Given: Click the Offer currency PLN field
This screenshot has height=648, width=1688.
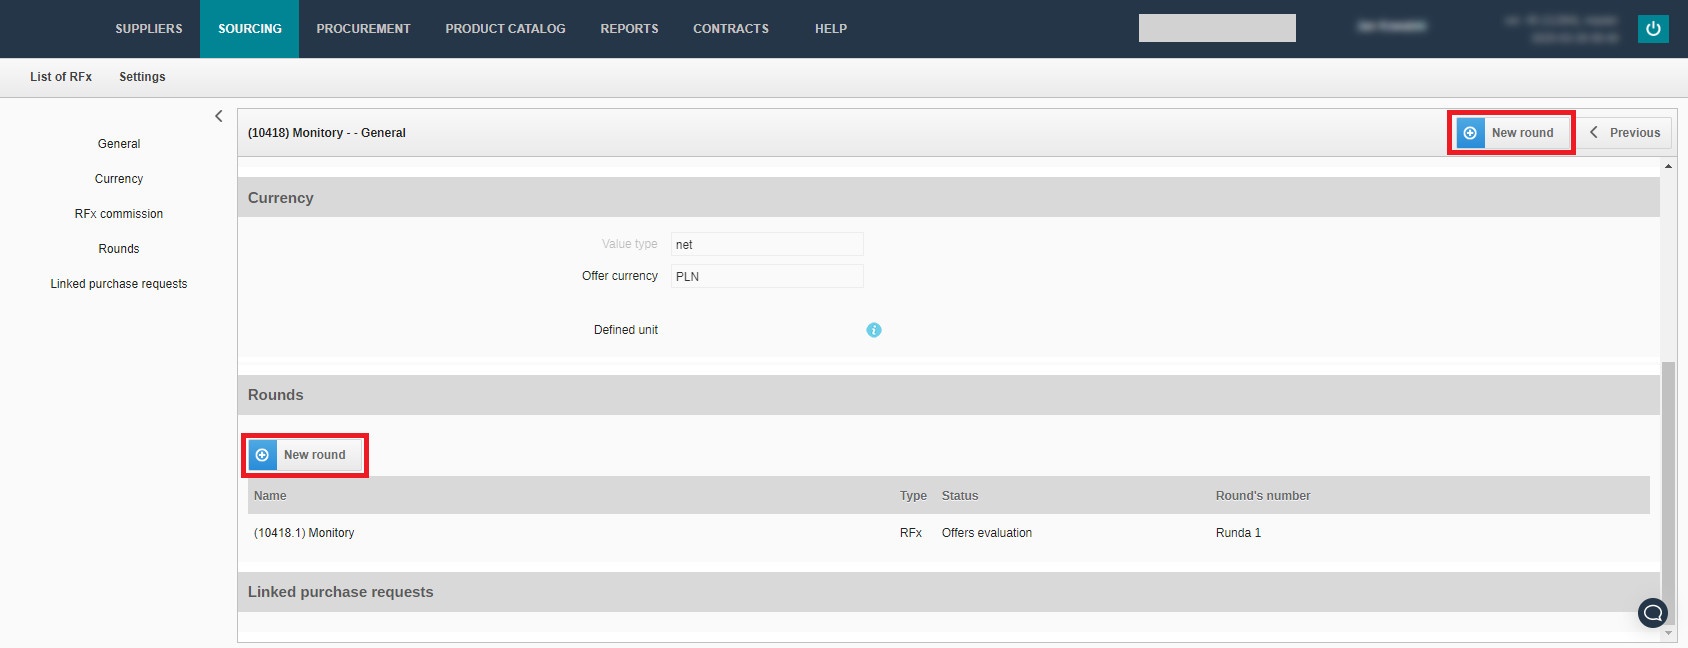Looking at the screenshot, I should [766, 277].
